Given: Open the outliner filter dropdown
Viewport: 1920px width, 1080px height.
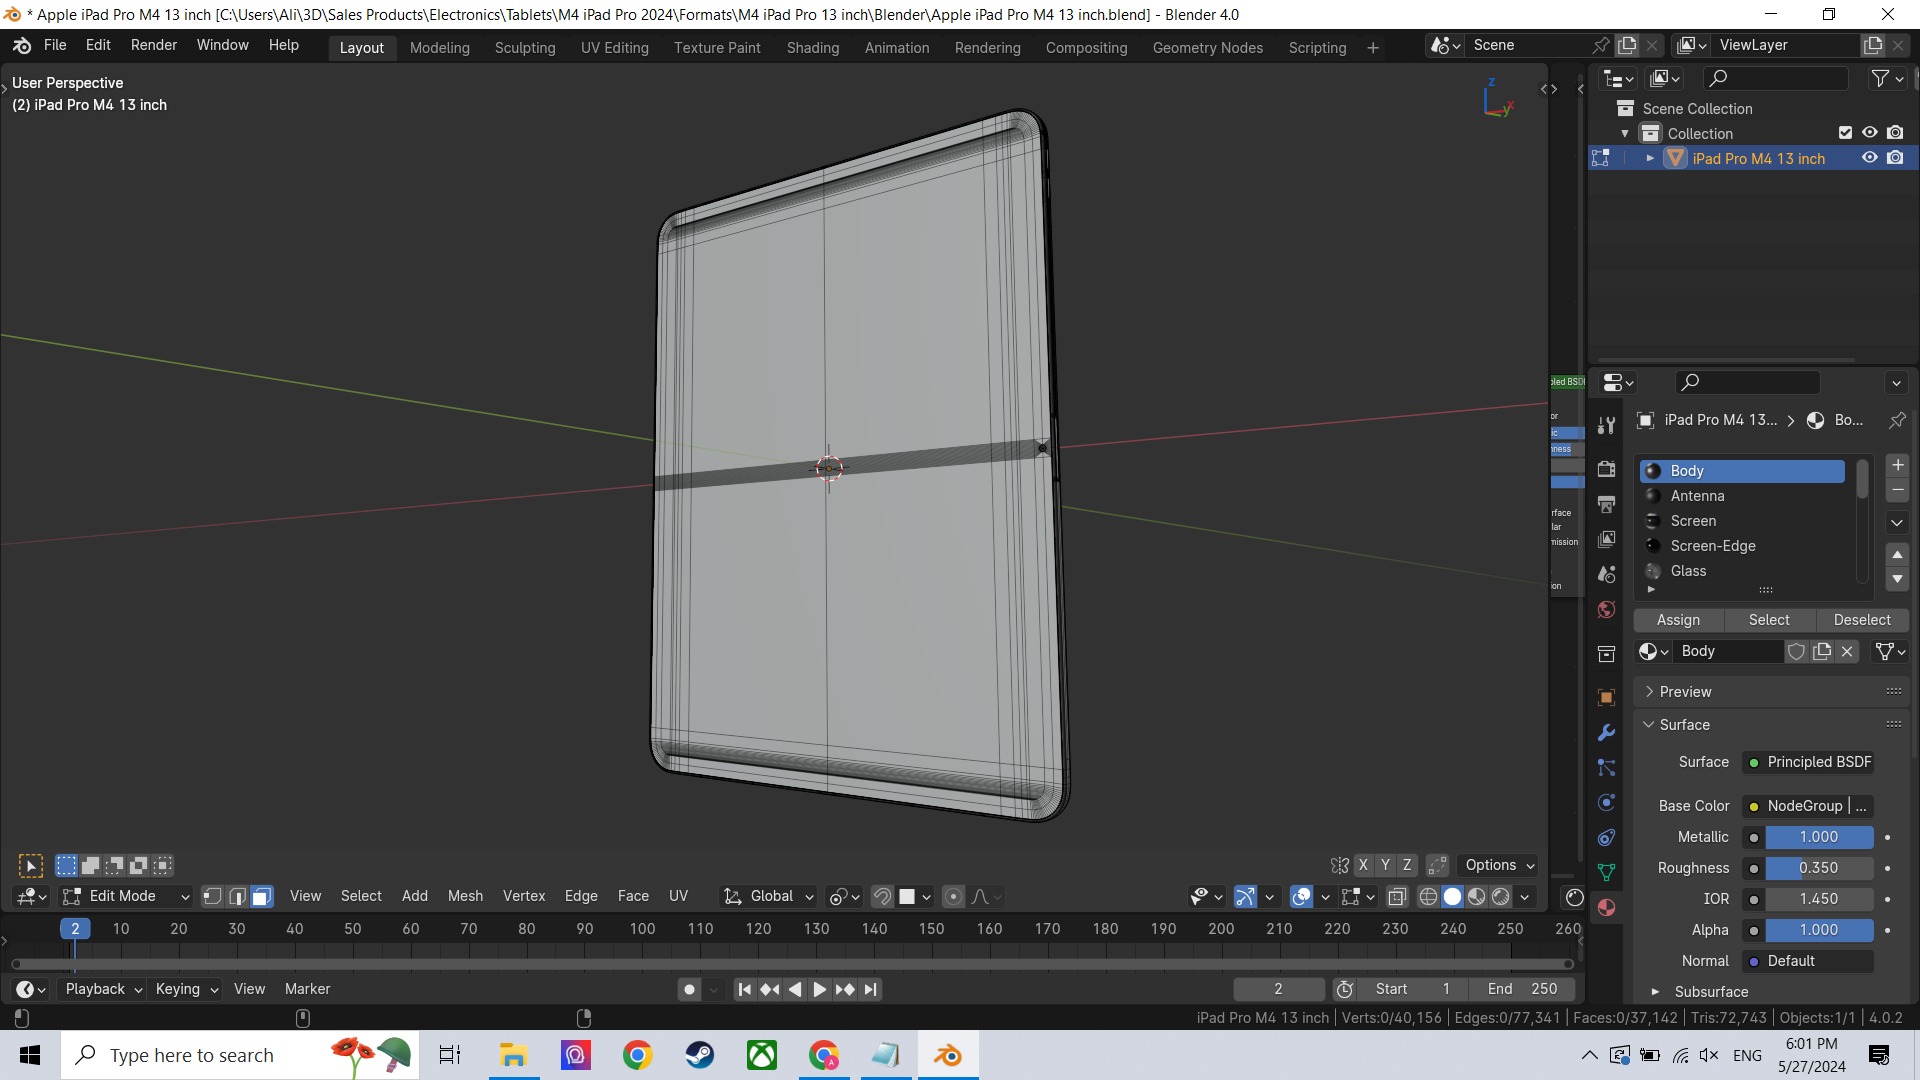Looking at the screenshot, I should 1886,78.
